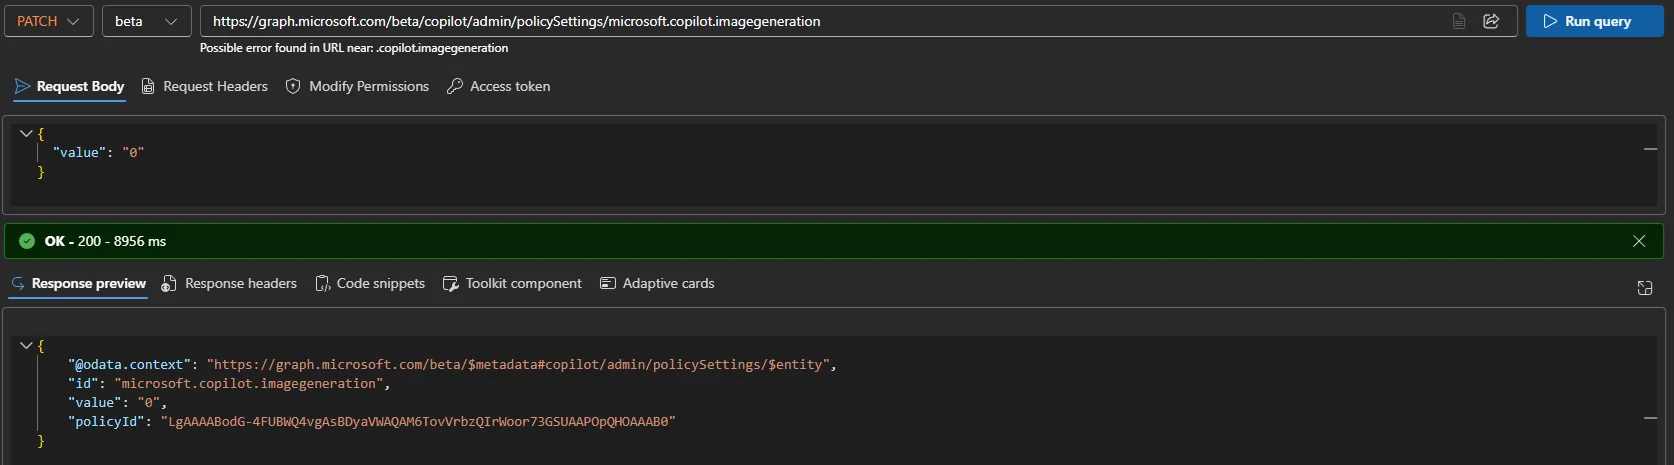Click the green success check icon

click(x=27, y=241)
